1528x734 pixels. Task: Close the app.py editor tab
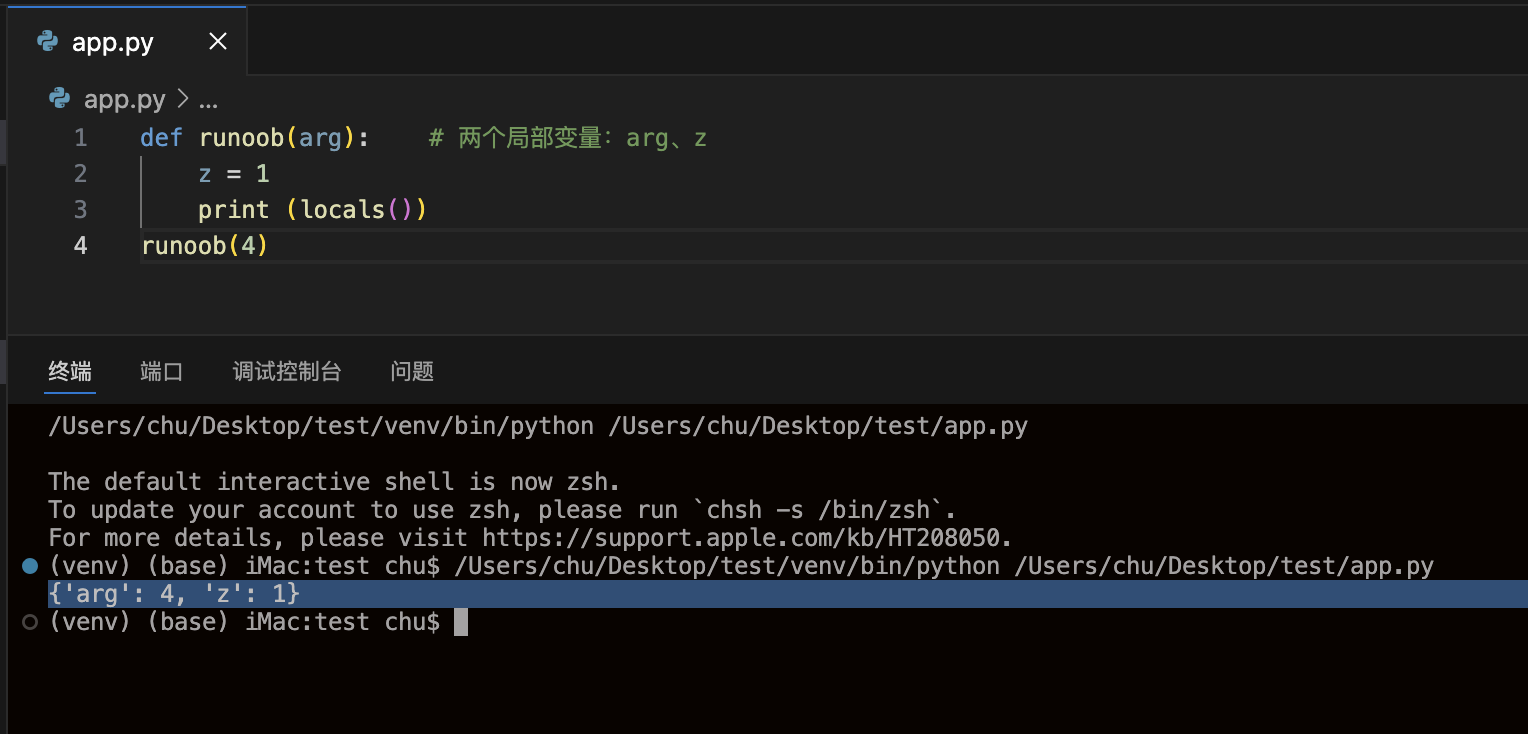coord(217,41)
